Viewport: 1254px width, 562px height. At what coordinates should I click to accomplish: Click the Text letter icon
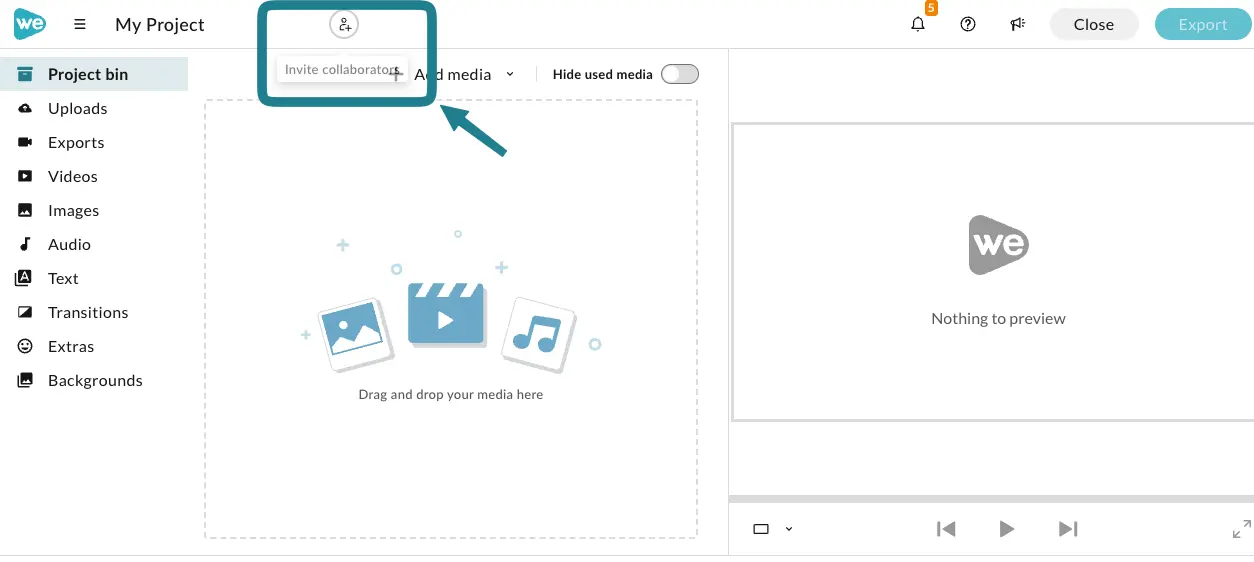[24, 278]
